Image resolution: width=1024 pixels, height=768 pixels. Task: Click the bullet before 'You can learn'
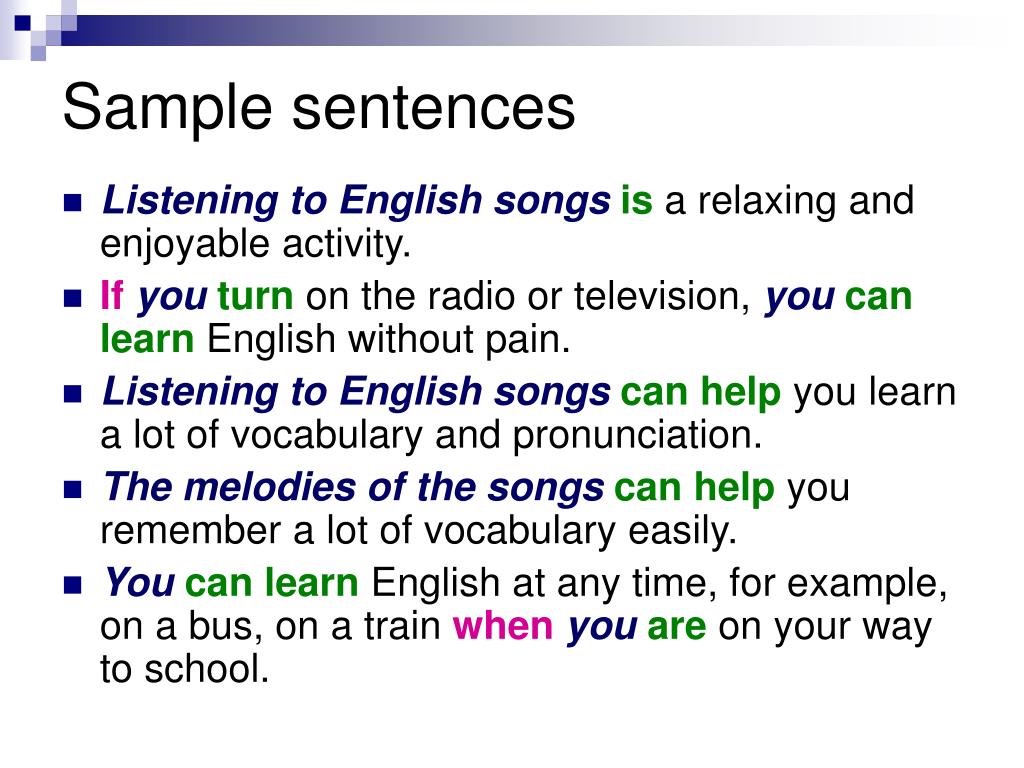tap(72, 584)
